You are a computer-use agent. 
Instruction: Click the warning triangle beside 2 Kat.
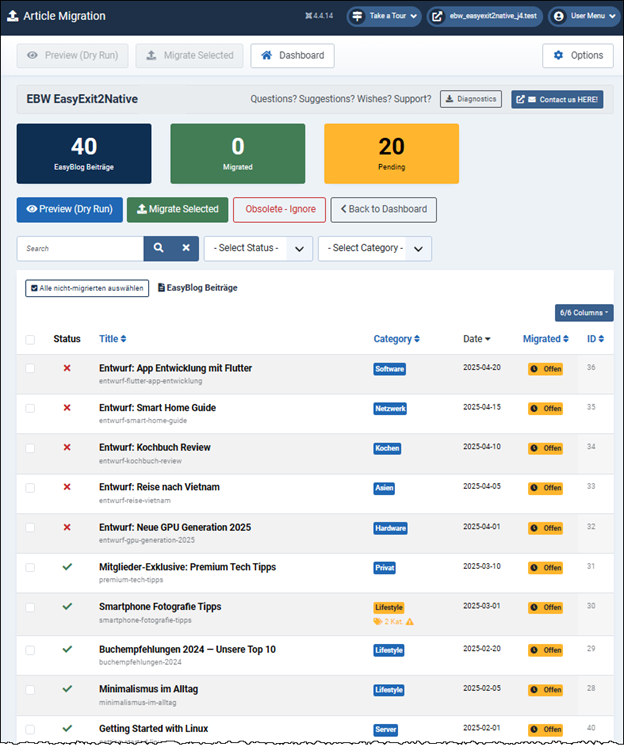(410, 621)
